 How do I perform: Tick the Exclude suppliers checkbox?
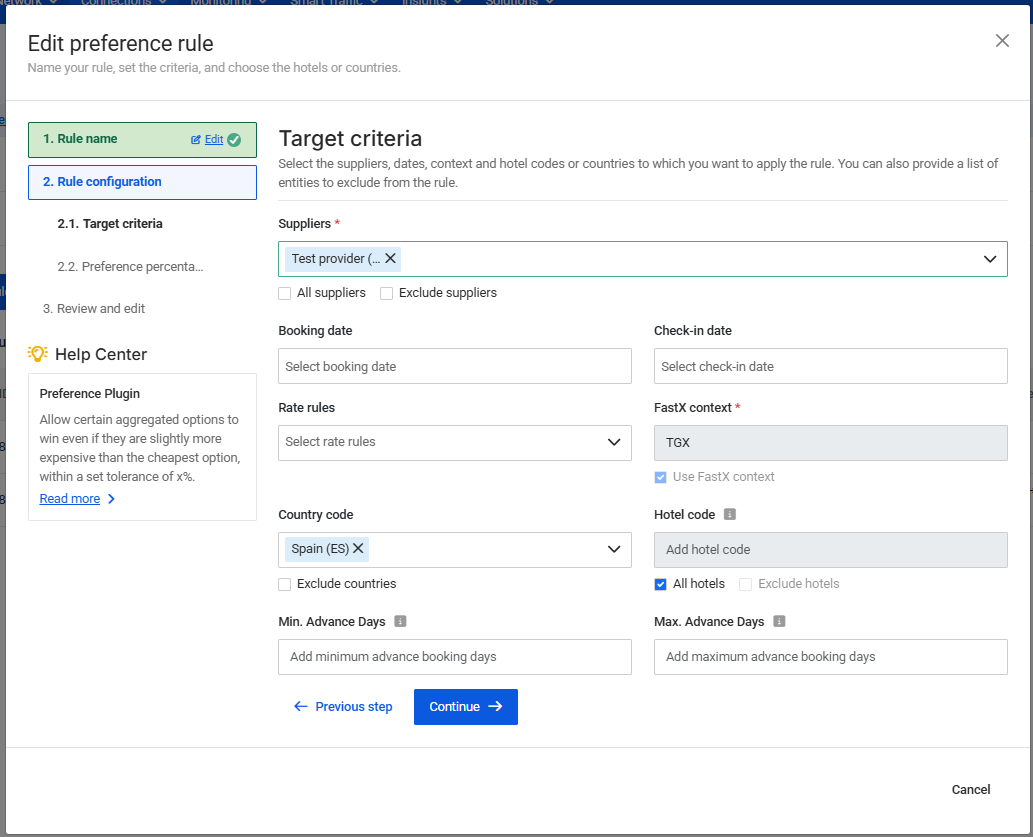386,294
